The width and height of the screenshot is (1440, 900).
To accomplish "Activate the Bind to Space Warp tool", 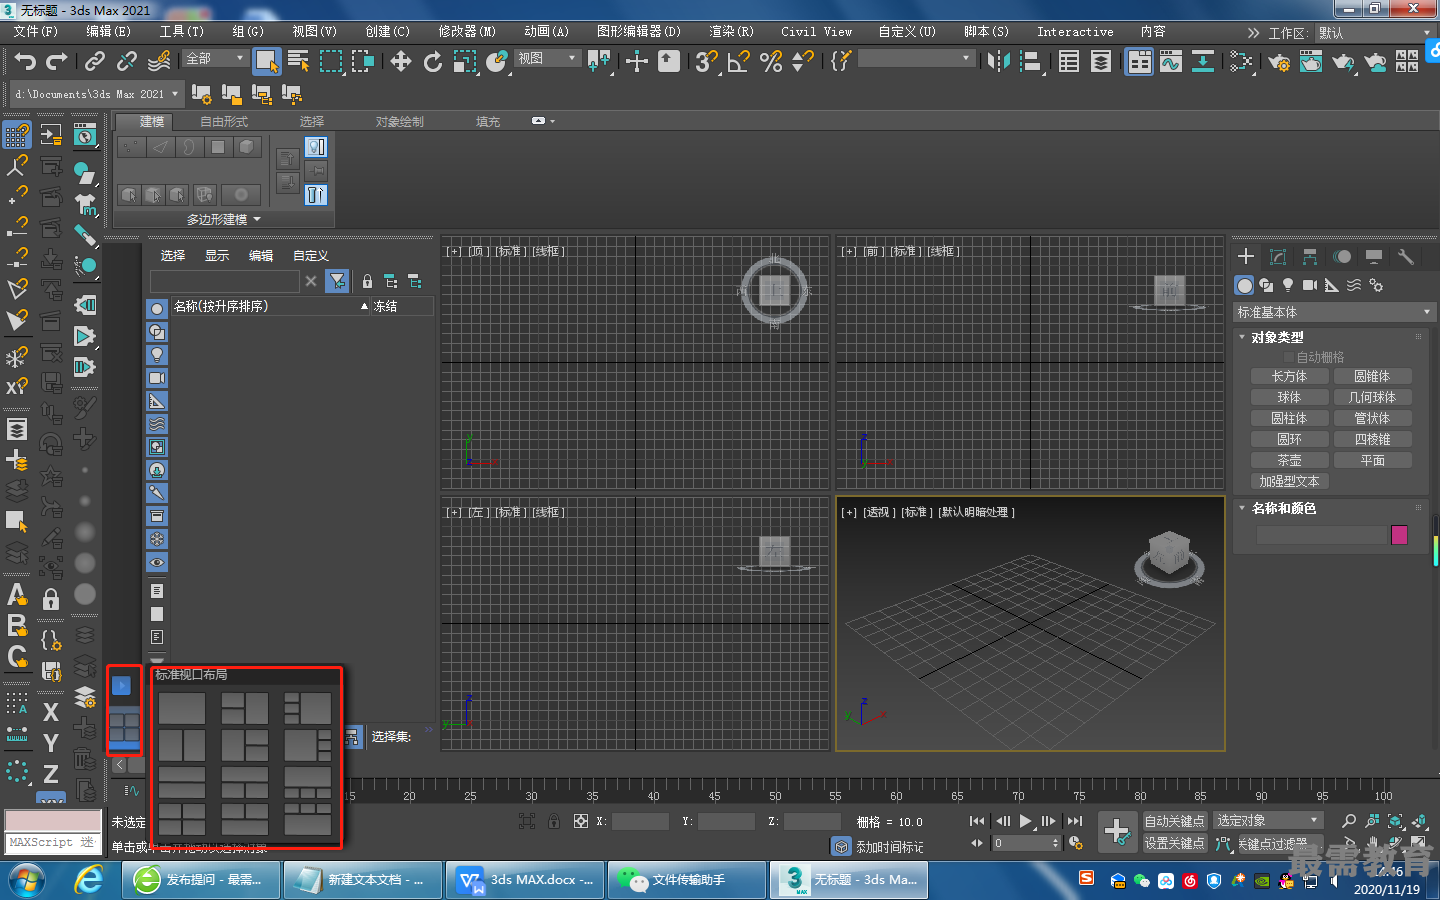I will pos(159,62).
